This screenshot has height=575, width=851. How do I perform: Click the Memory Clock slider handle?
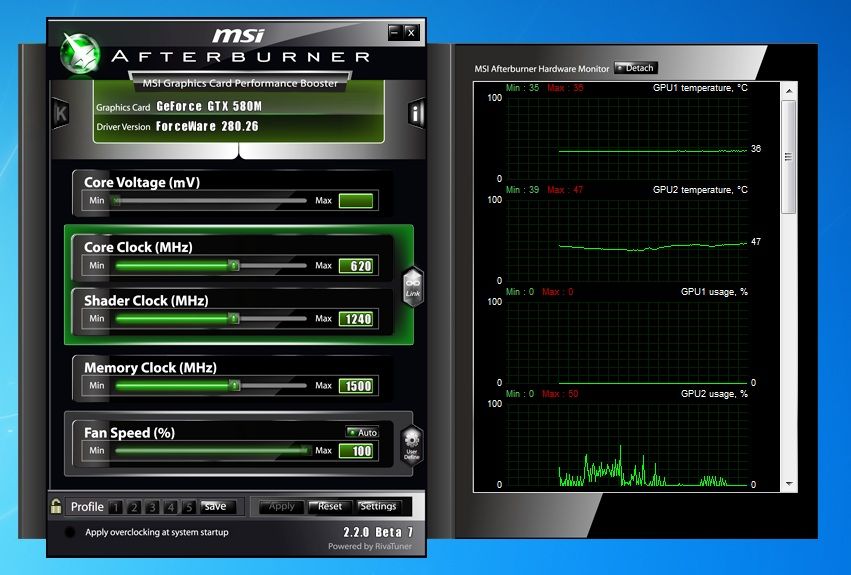coord(234,386)
